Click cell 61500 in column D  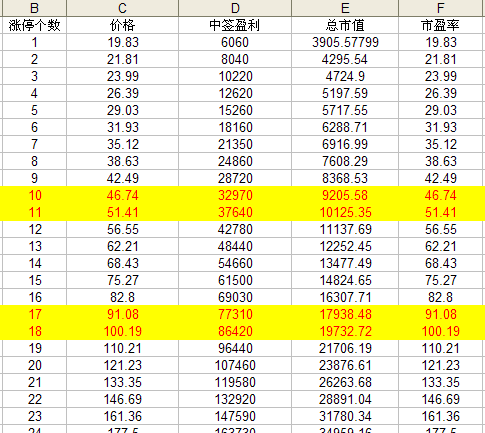click(x=235, y=280)
